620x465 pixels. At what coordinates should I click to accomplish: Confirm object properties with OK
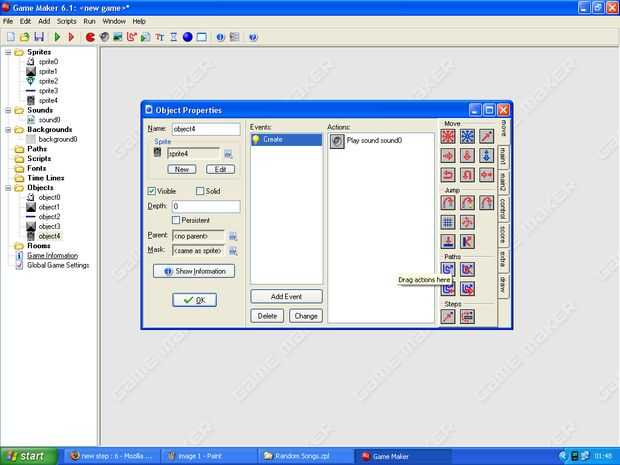[195, 300]
